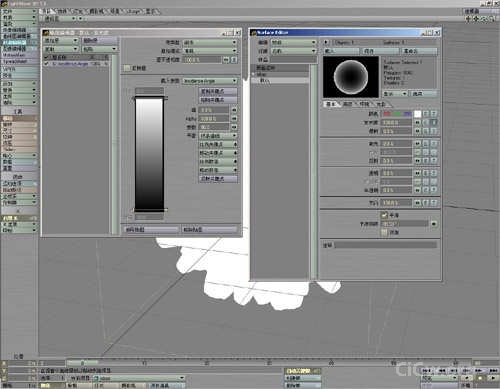This screenshot has height=389, width=500.
Task: Click Save button in Surface Editor
Action: [380, 51]
